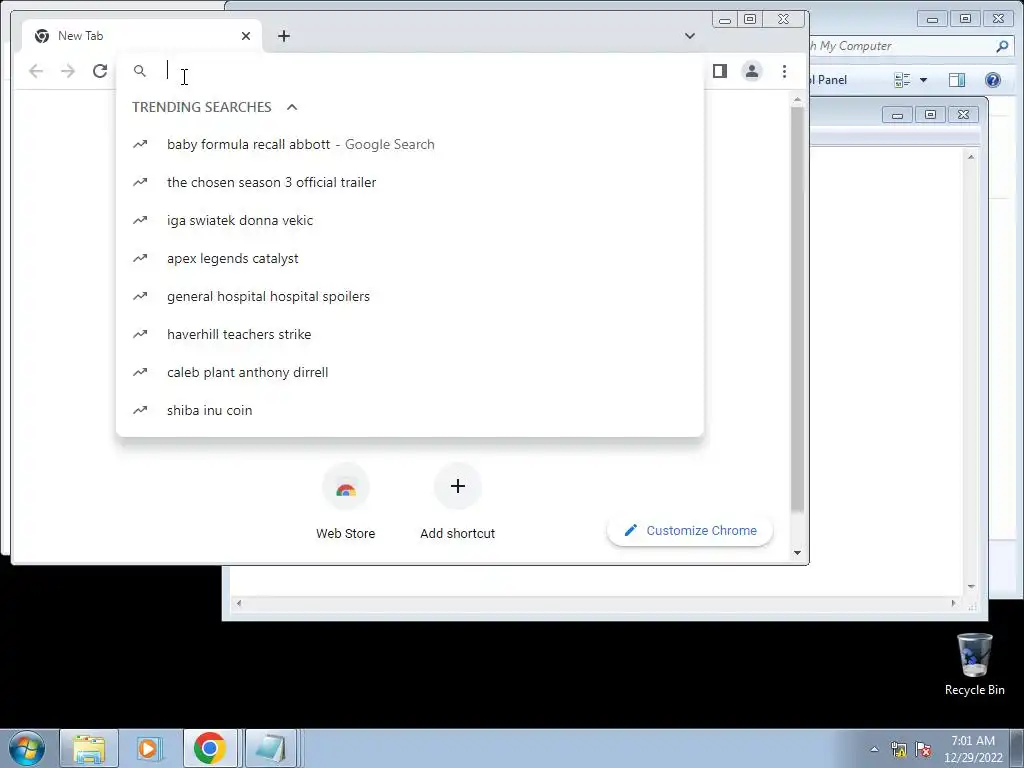Select suggestion 'general hospital hospital spoilers'
This screenshot has width=1024, height=768.
(x=409, y=296)
